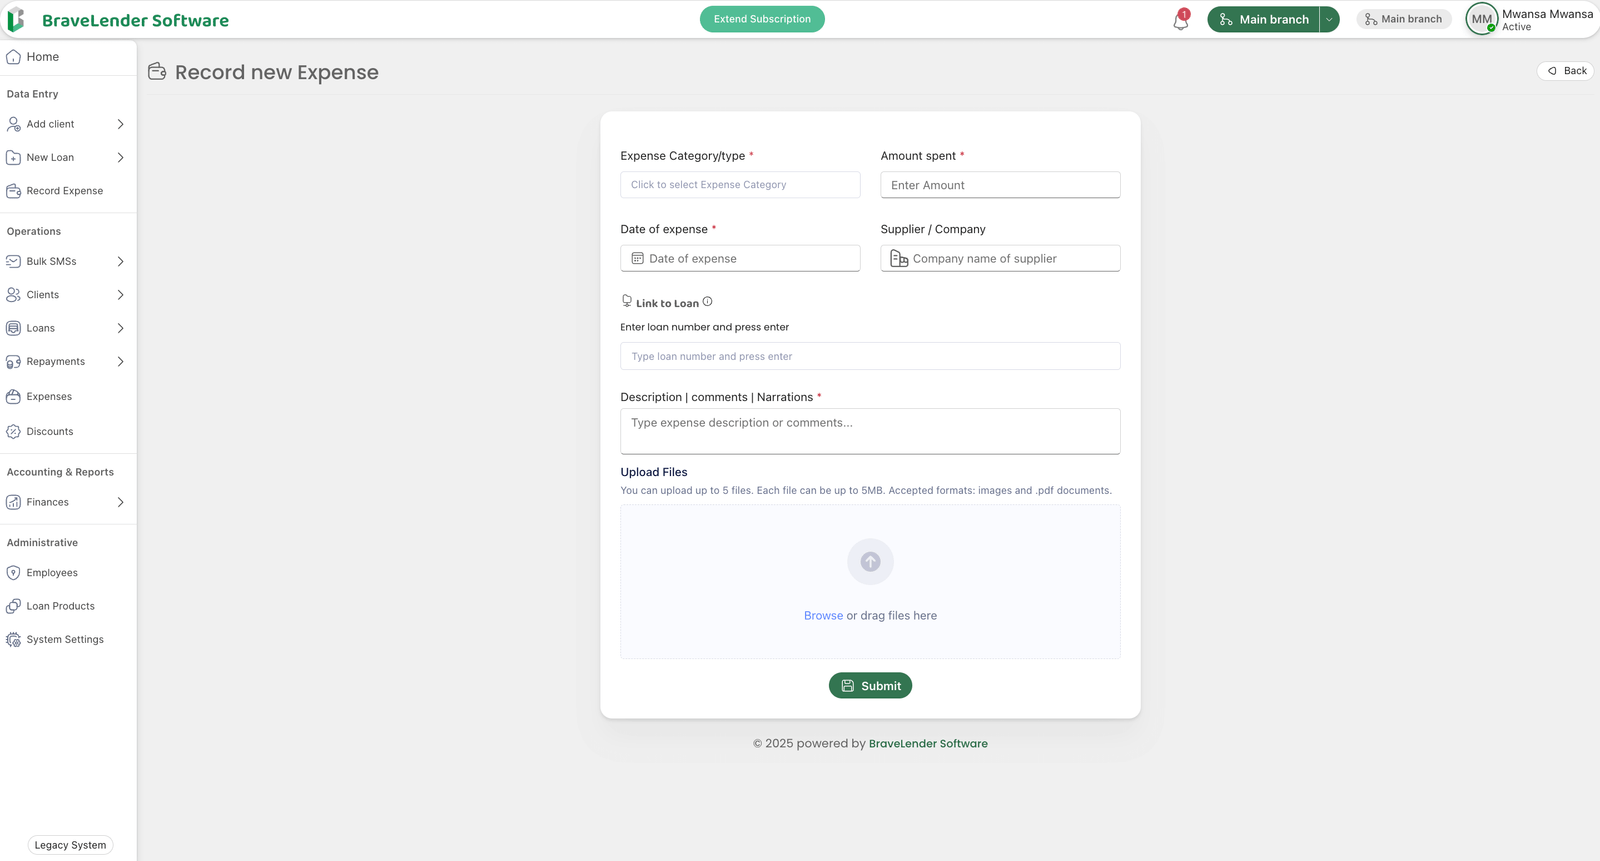Click the Discounts icon in sidebar
This screenshot has width=1600, height=861.
pyautogui.click(x=13, y=432)
